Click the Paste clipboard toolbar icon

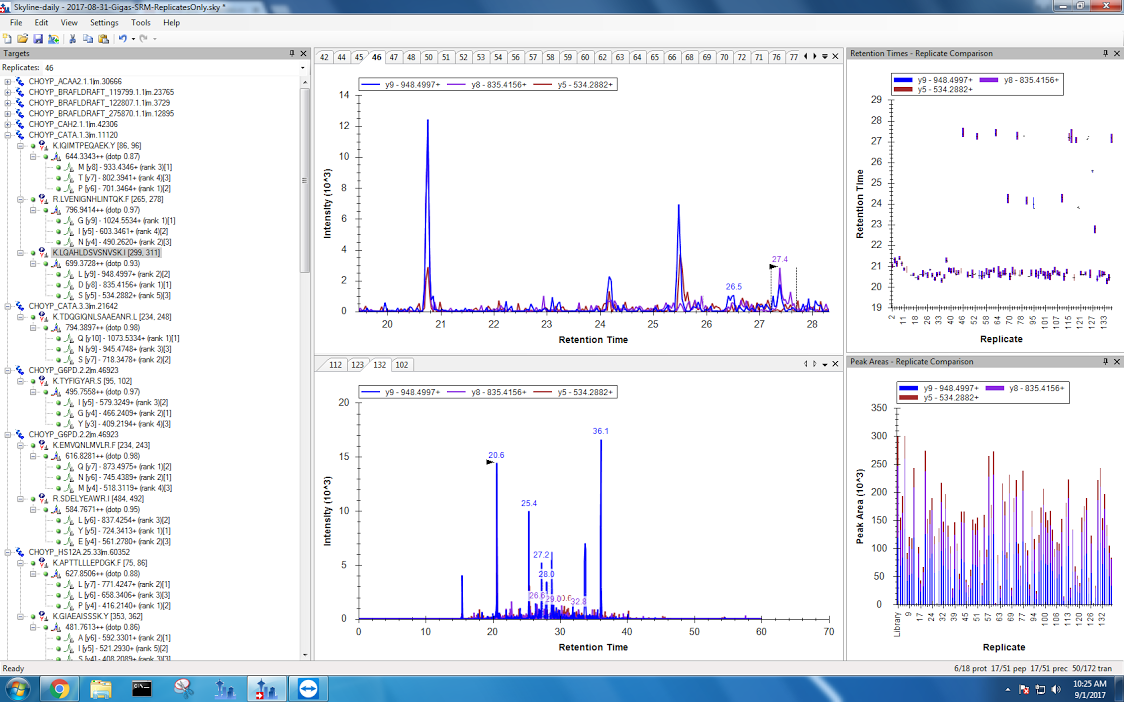pos(103,38)
